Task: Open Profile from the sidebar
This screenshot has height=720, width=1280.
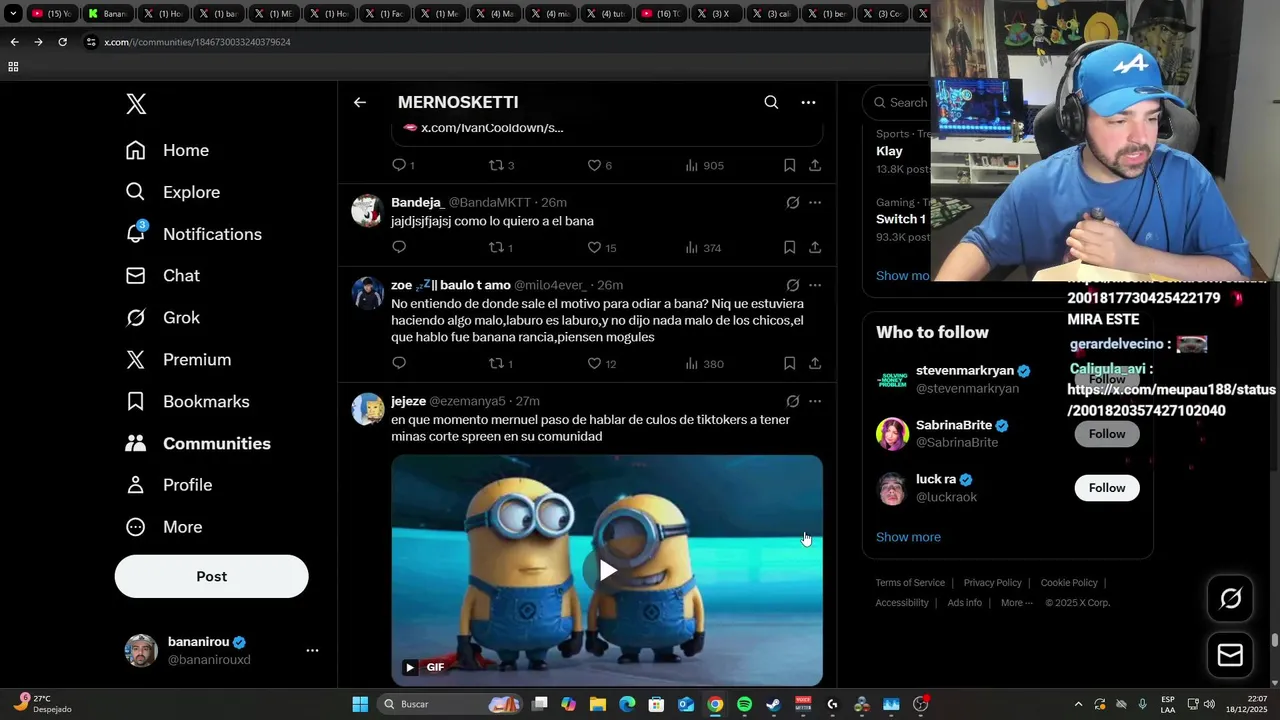Action: pos(168,485)
